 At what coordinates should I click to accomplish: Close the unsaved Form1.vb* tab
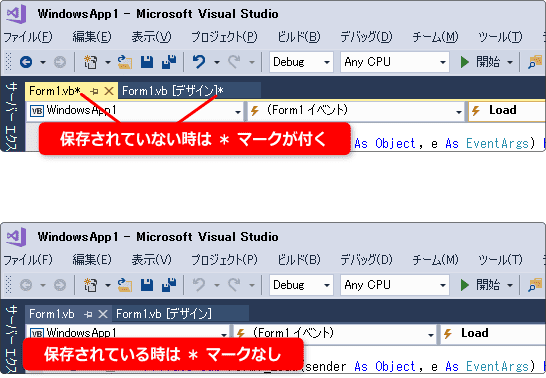pos(109,91)
